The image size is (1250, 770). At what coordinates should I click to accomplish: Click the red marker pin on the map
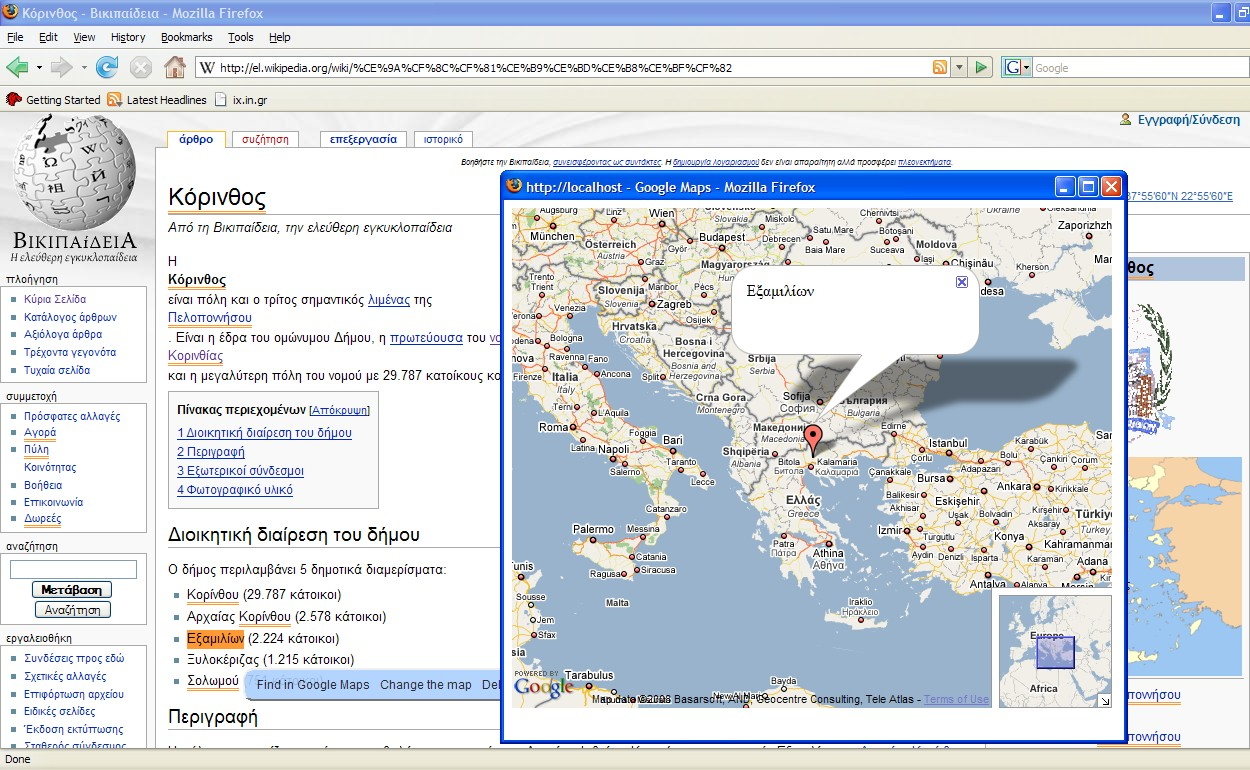coord(814,440)
